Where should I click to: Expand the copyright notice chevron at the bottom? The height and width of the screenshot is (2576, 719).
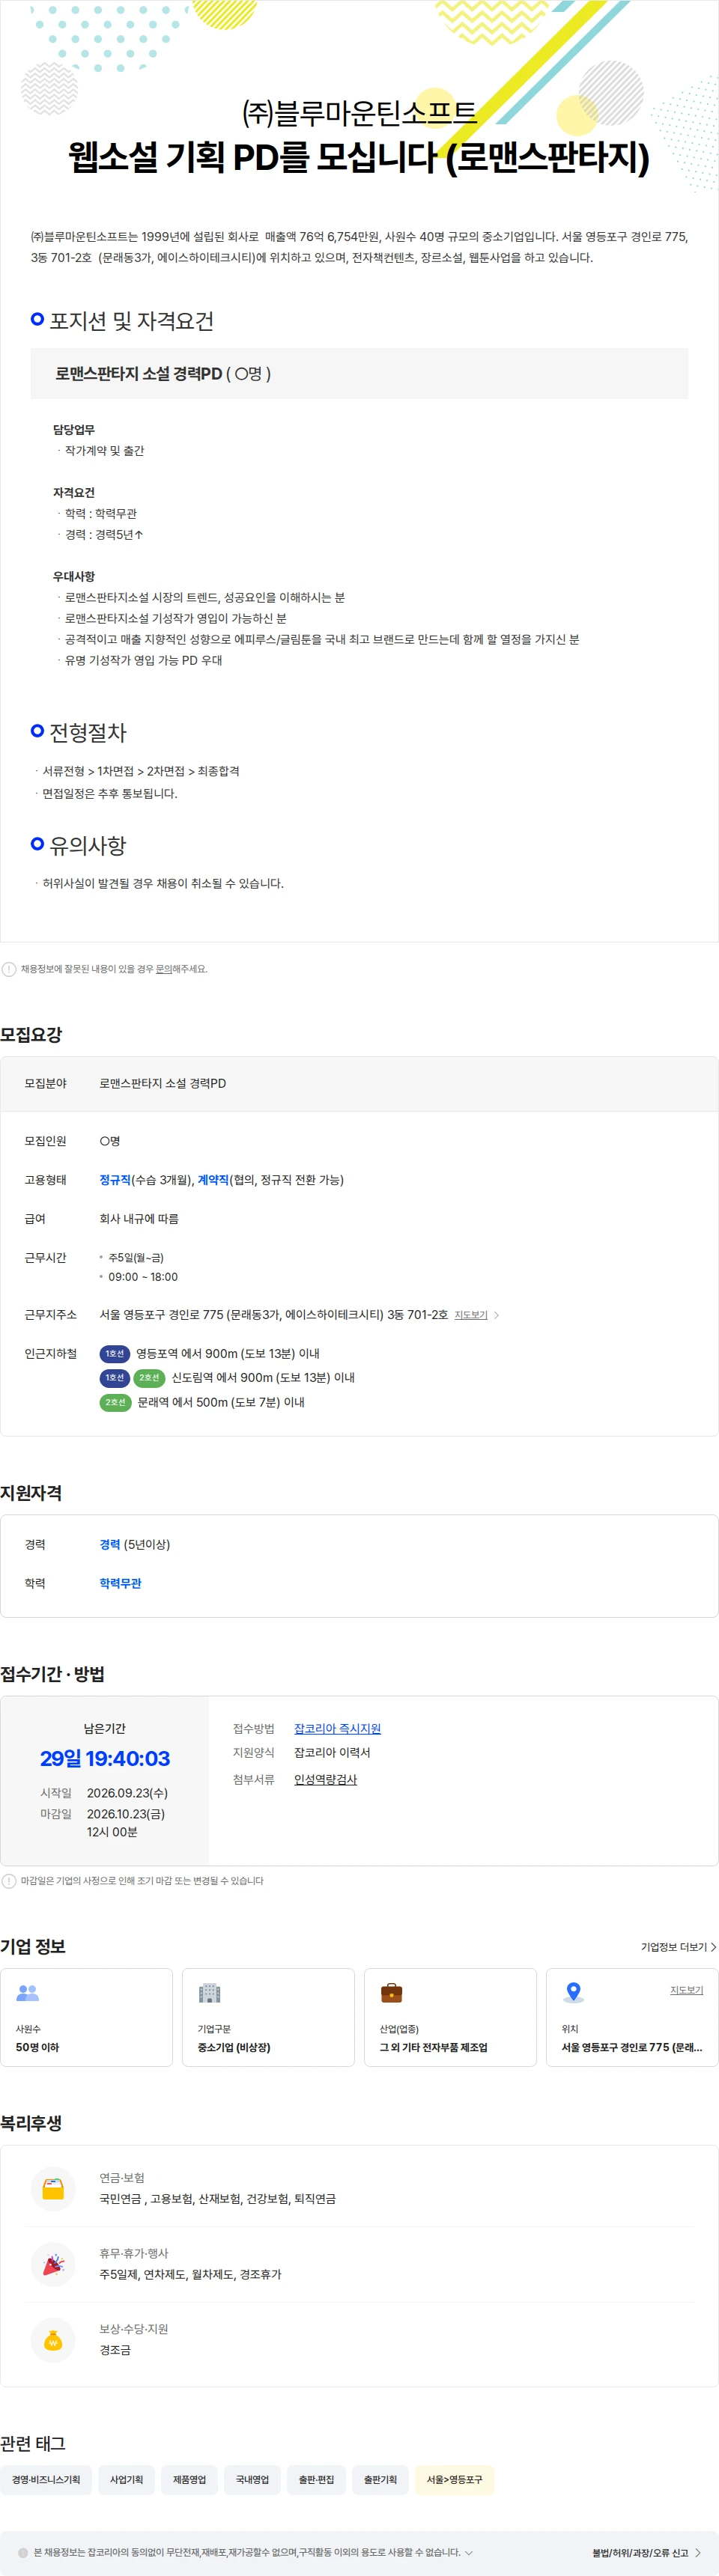[x=468, y=2553]
